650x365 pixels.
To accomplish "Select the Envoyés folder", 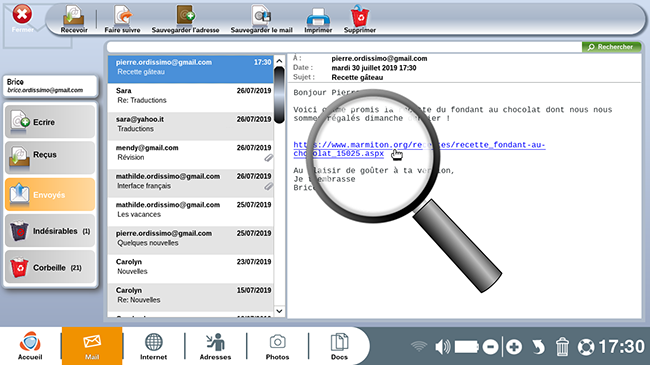I will [50, 194].
